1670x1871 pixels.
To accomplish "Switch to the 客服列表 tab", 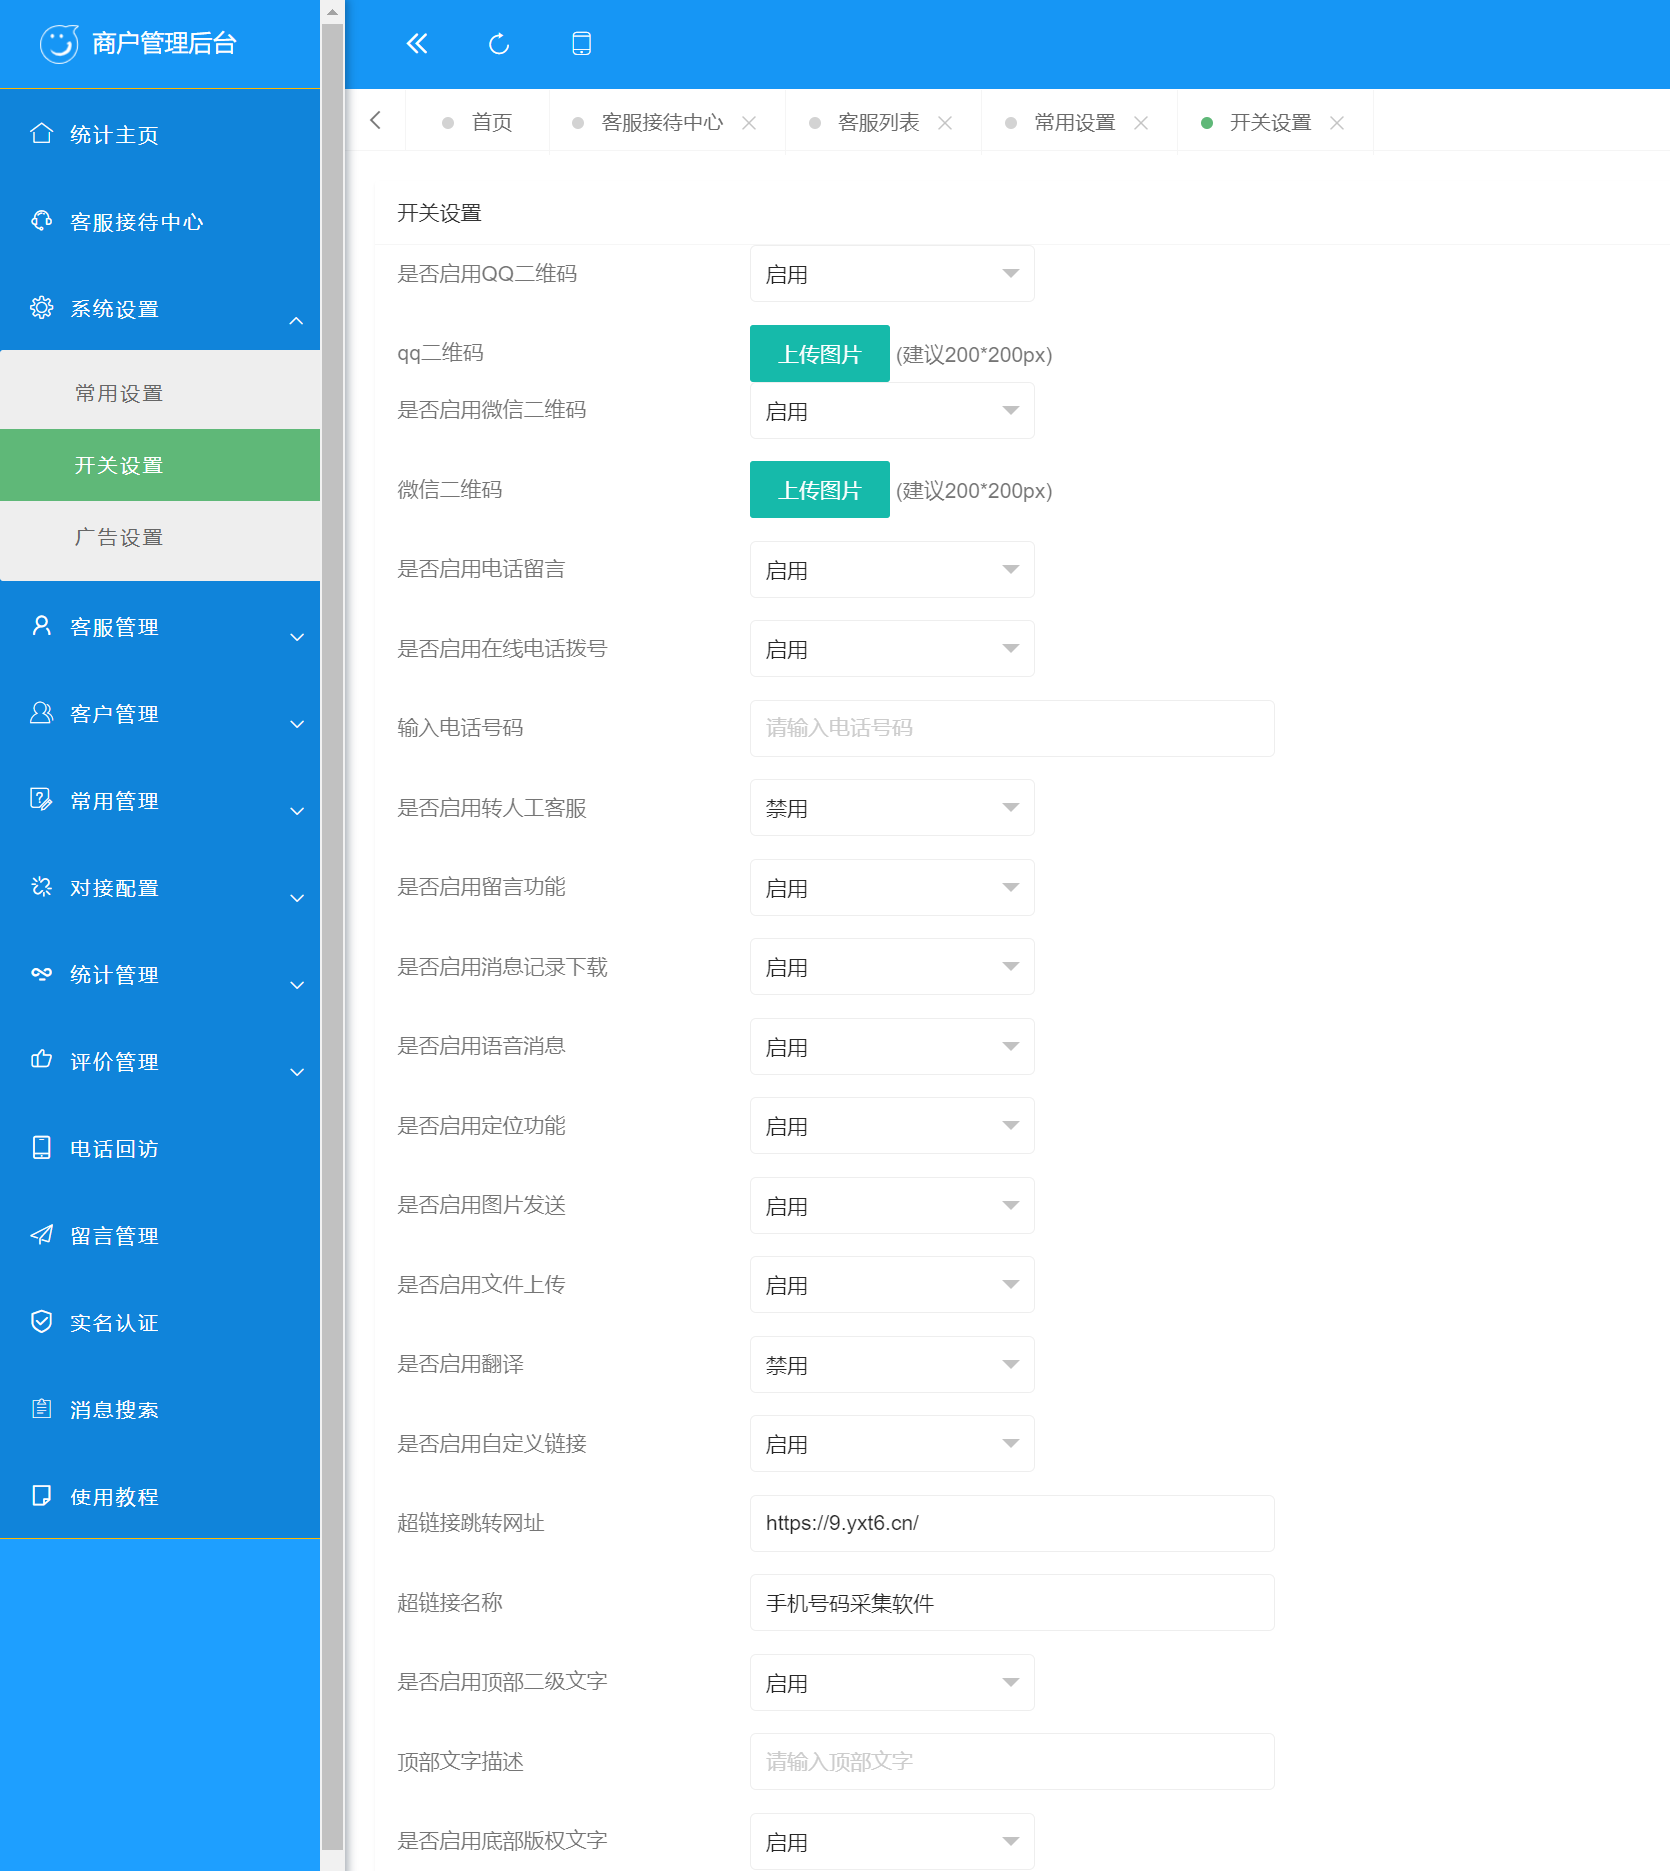I will coord(878,122).
